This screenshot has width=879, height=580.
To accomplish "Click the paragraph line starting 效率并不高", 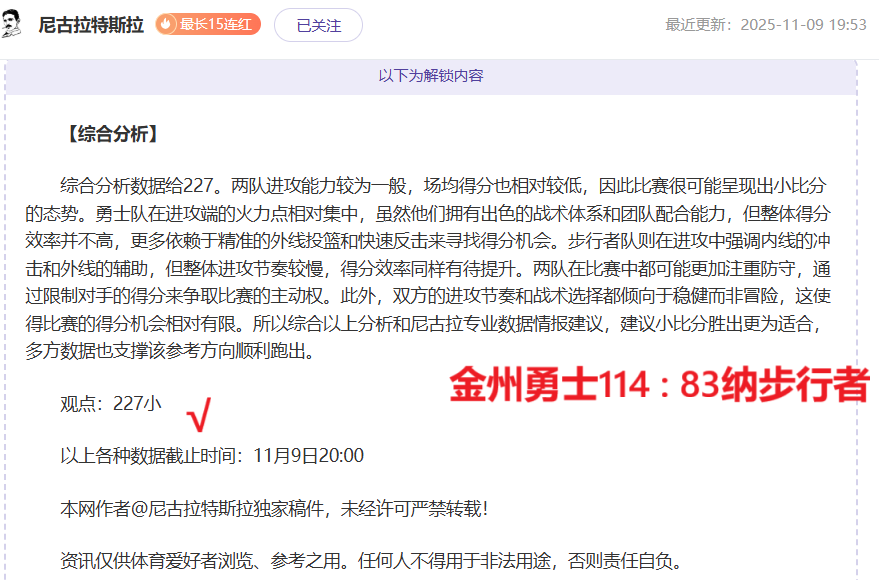I will point(428,241).
